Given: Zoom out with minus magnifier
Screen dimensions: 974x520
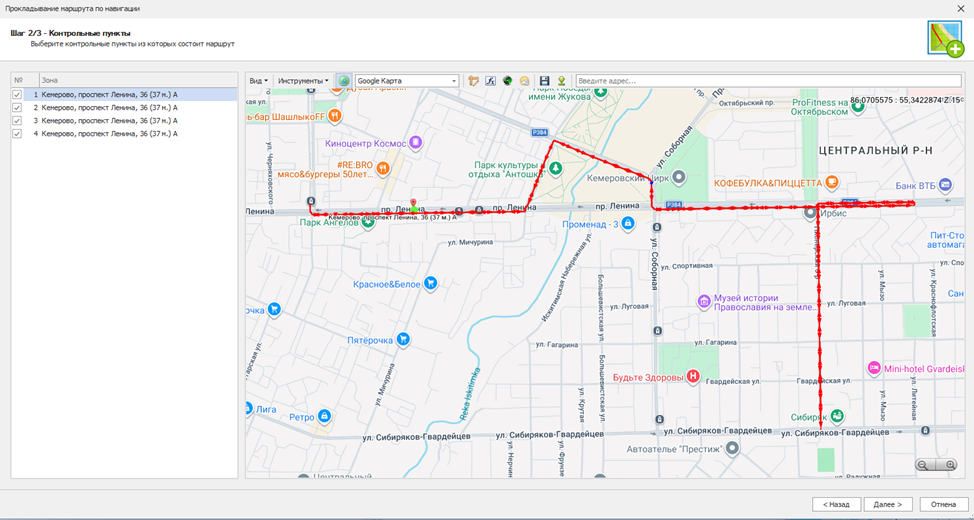Looking at the screenshot, I should click(922, 465).
